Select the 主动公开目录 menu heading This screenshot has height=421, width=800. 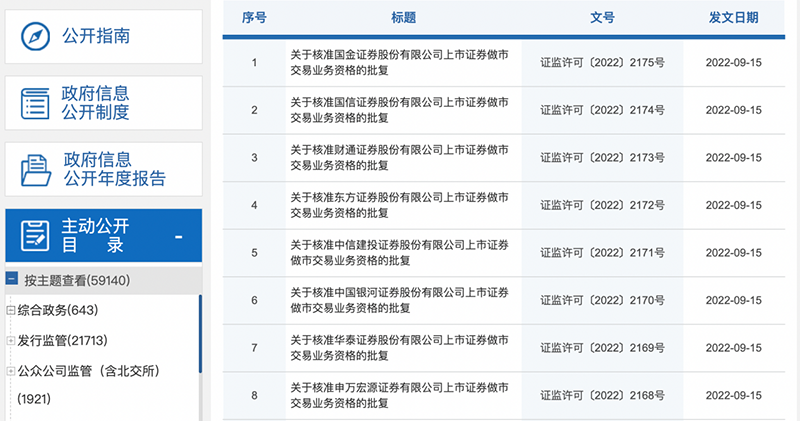tap(103, 235)
